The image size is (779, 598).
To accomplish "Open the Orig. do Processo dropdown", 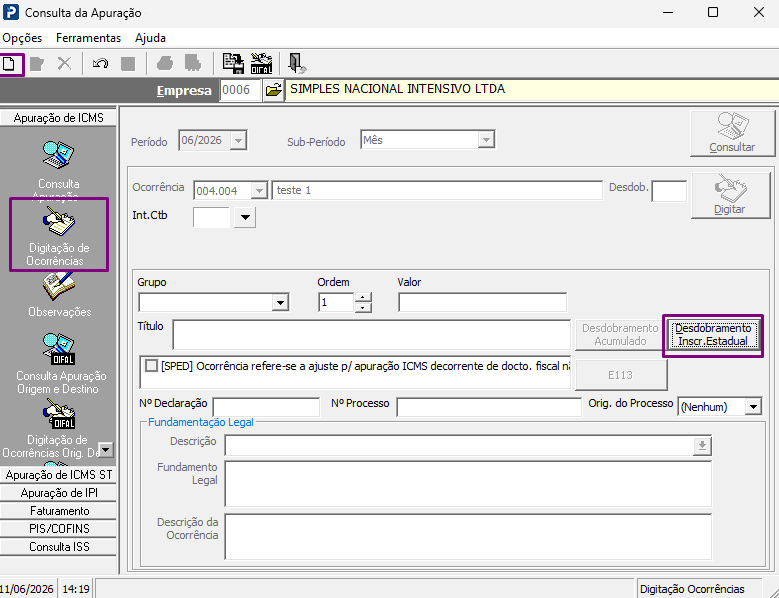I will coord(753,407).
